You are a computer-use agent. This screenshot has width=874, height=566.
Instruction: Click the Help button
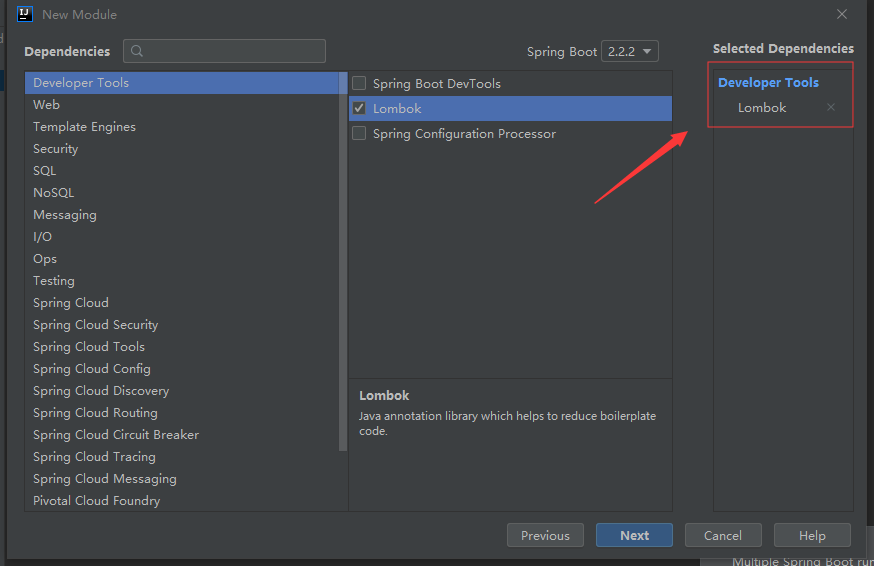(x=812, y=535)
